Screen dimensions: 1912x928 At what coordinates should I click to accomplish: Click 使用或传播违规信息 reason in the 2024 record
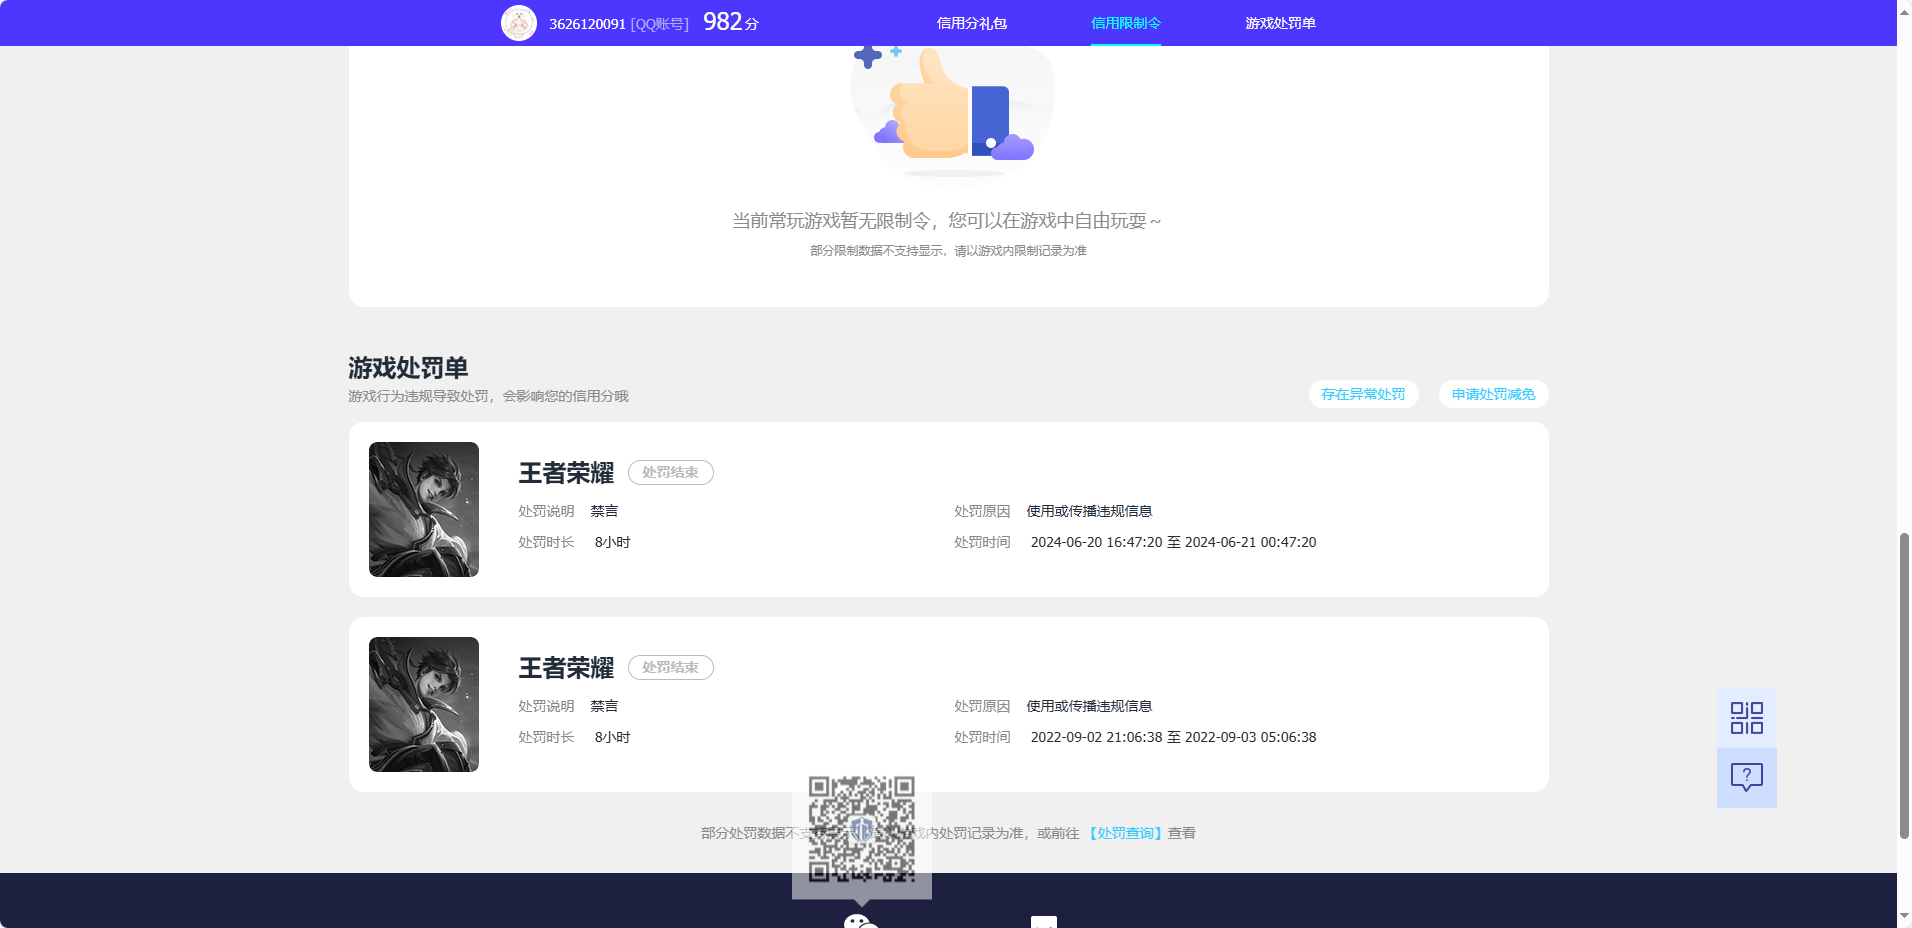click(1089, 511)
